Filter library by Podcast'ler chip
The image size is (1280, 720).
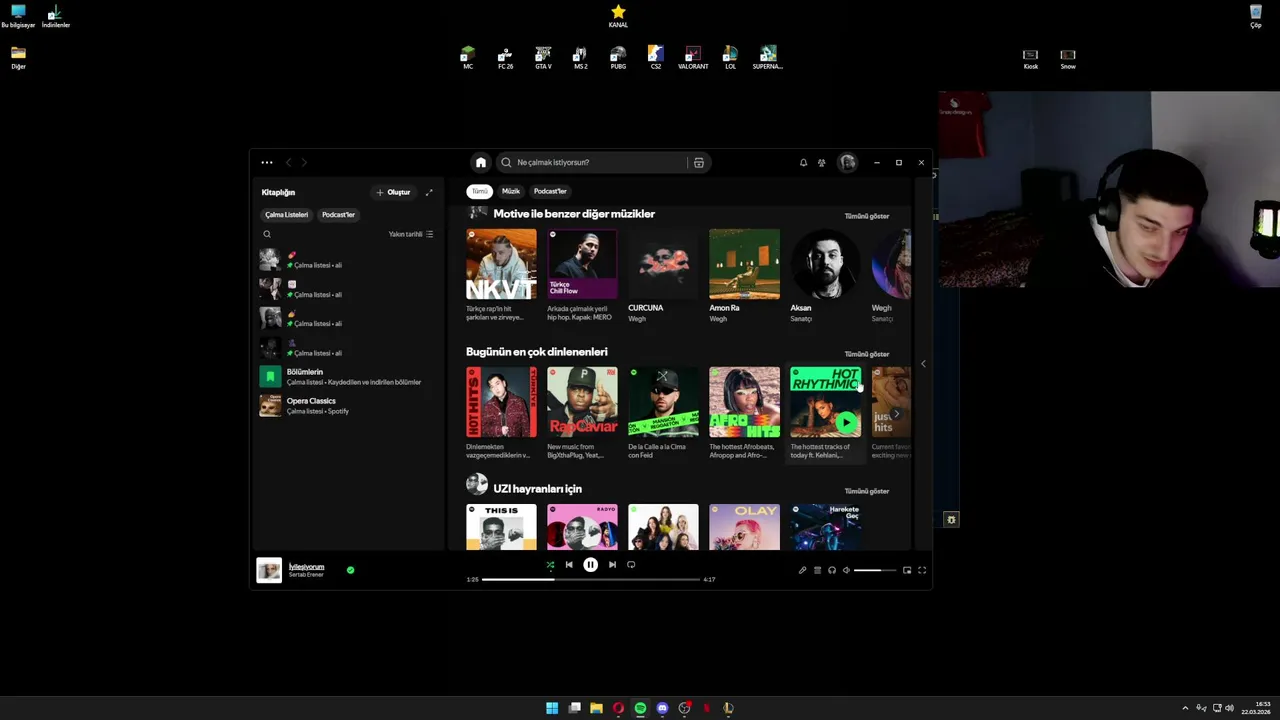[338, 214]
